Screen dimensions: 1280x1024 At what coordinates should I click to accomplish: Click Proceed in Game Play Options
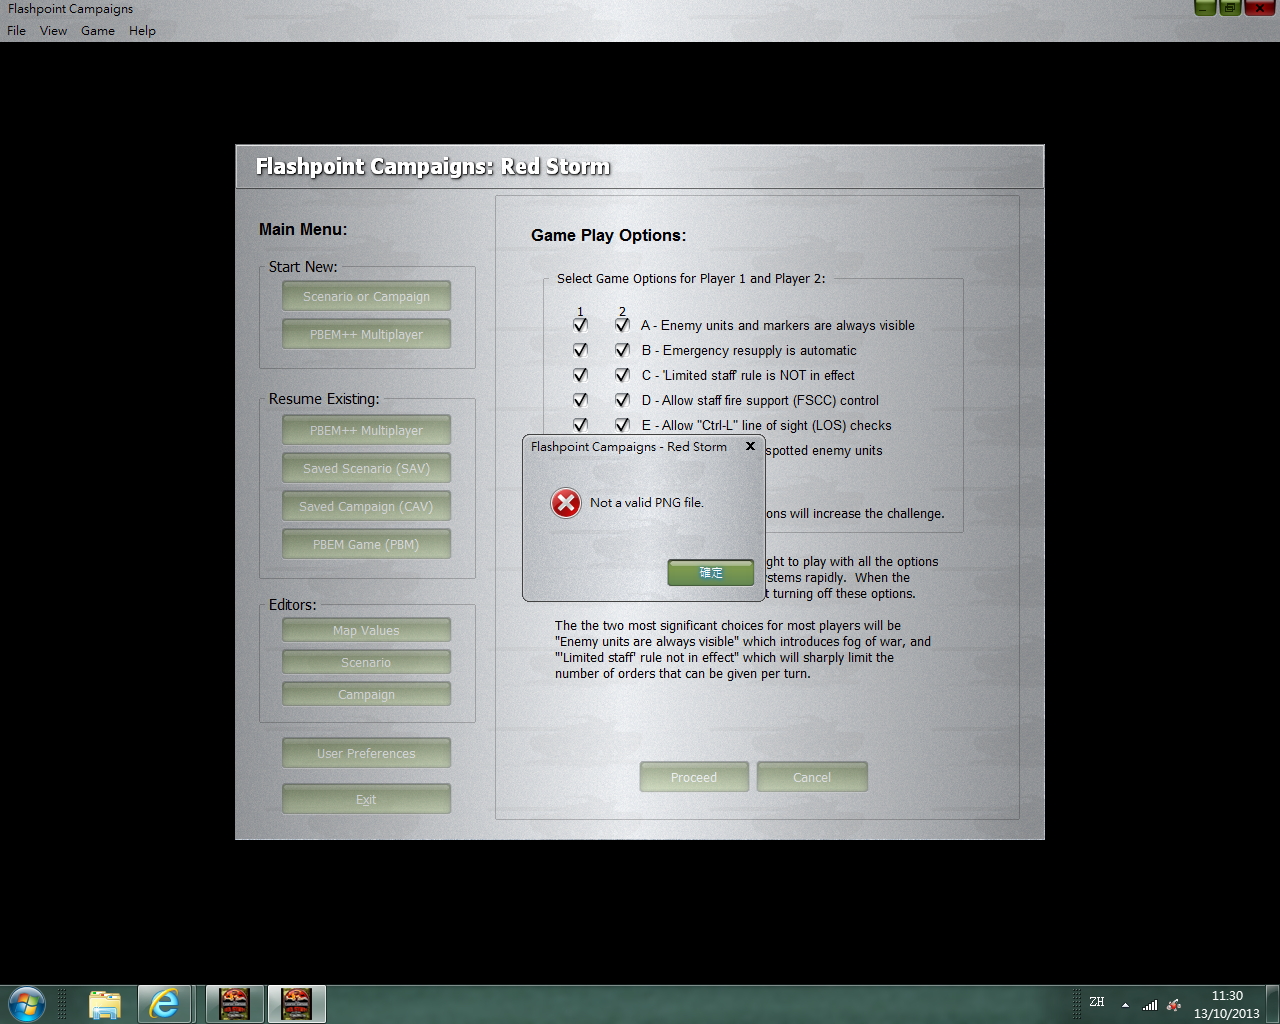click(x=694, y=777)
